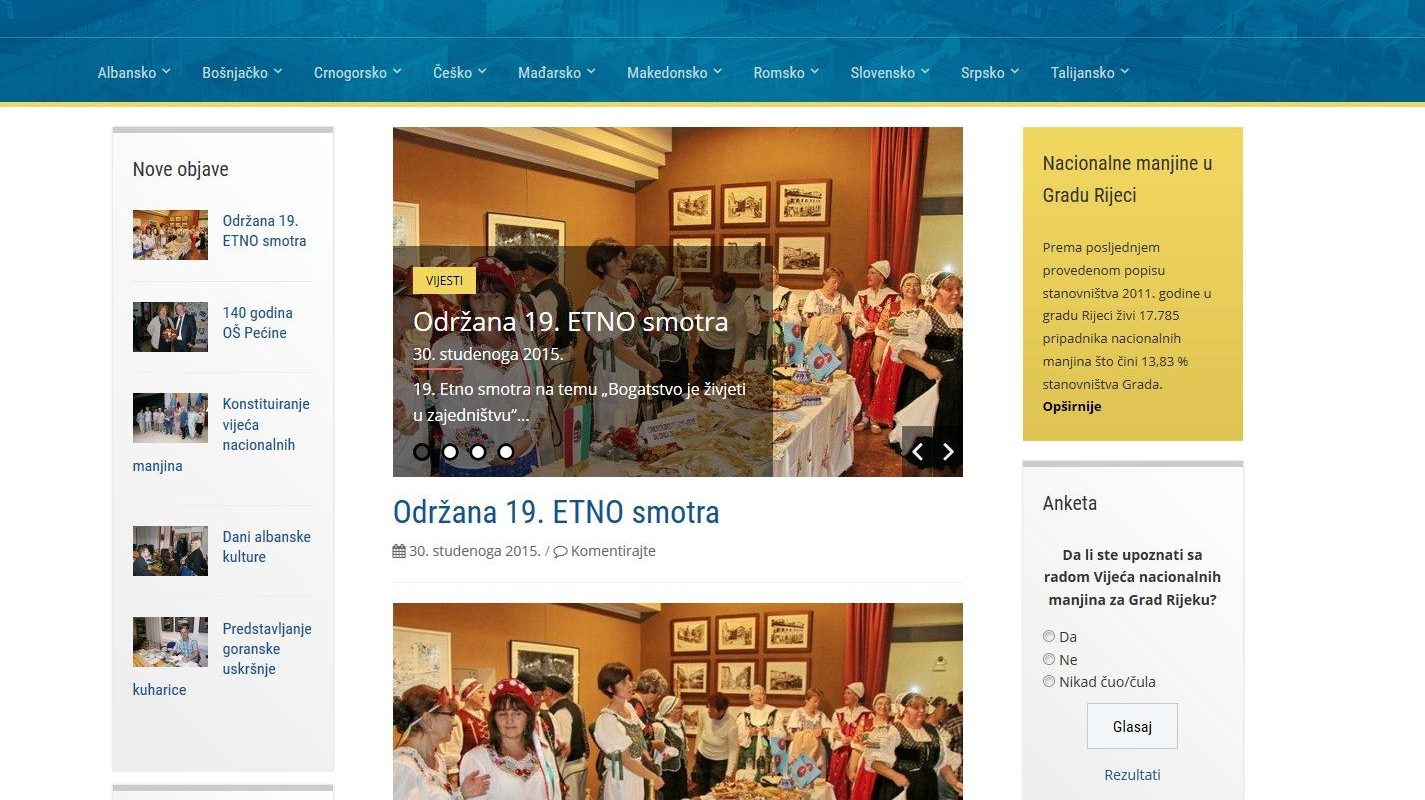Select the first carousel dot indicator
The width and height of the screenshot is (1425, 800).
point(422,452)
